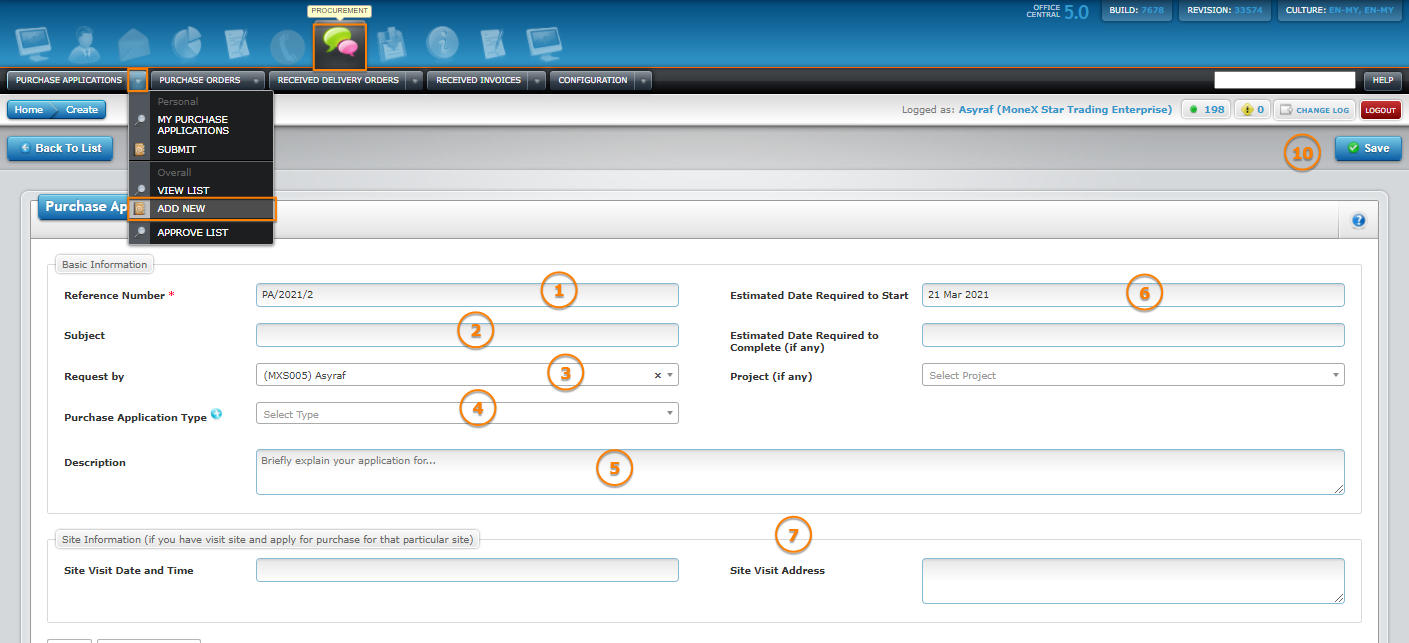Expand the Configuration menu arrow

643,80
